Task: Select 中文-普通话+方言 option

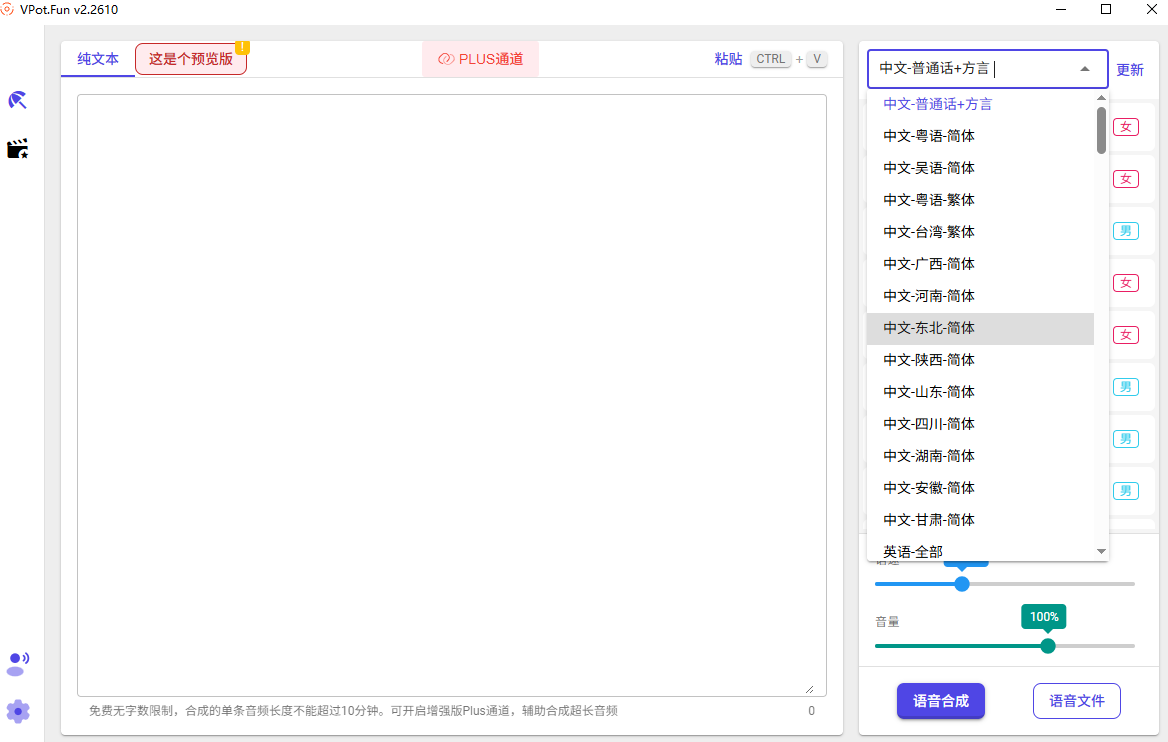Action: (980, 104)
